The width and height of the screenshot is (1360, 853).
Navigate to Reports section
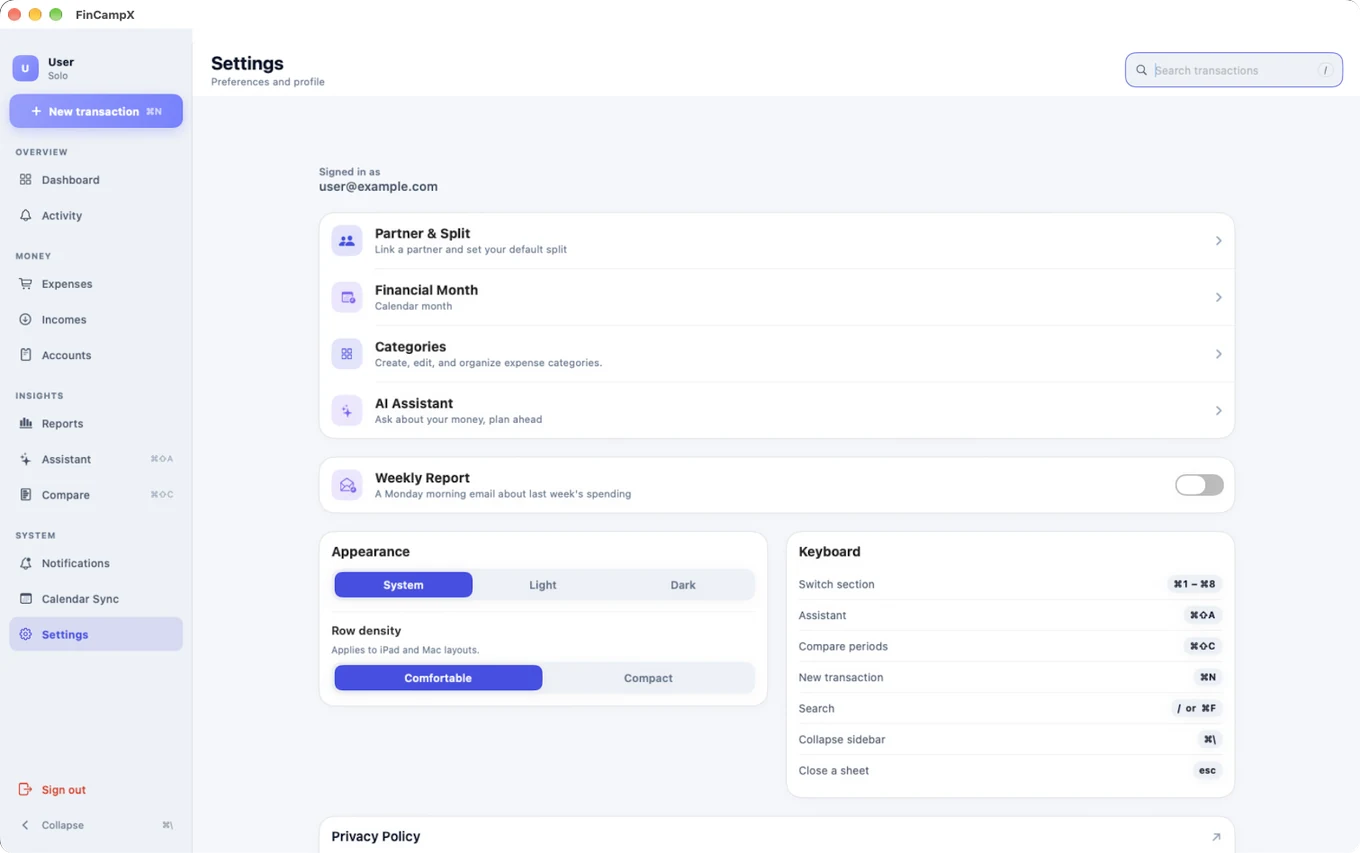coord(96,424)
